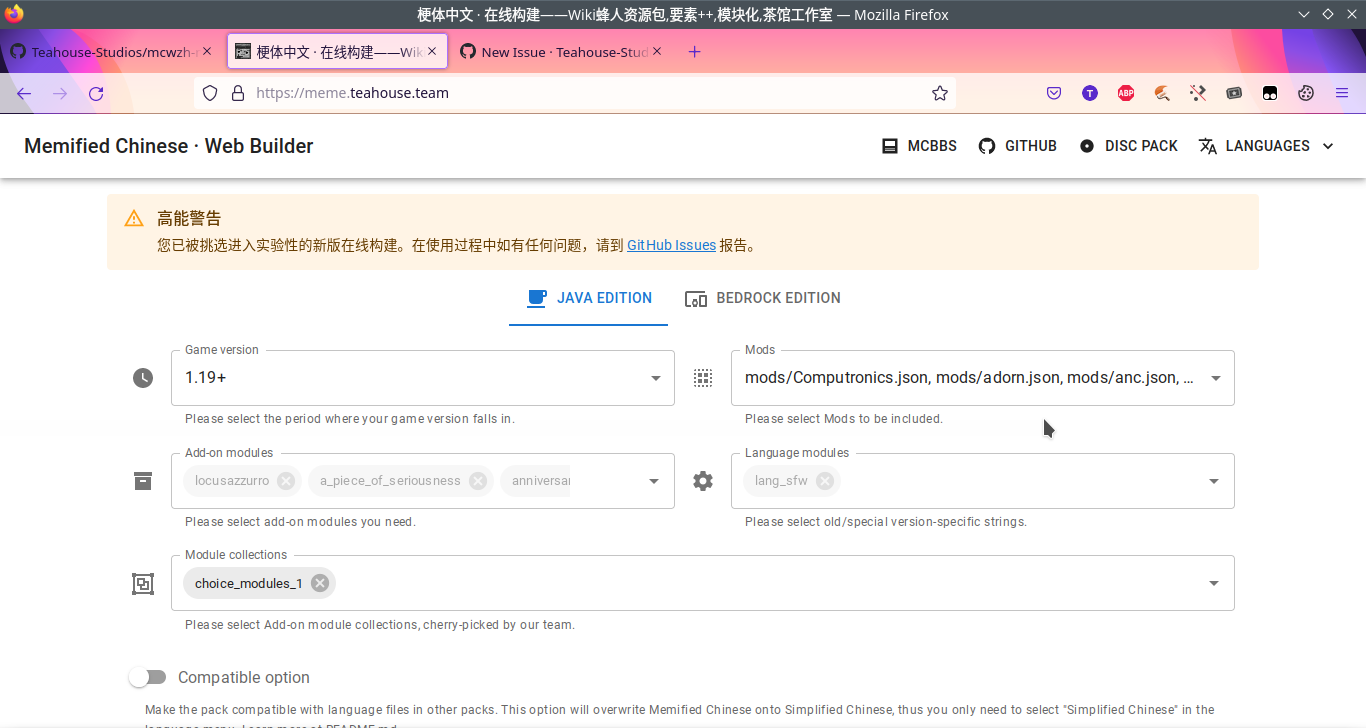Click the gear icon beside Language modules

point(703,480)
